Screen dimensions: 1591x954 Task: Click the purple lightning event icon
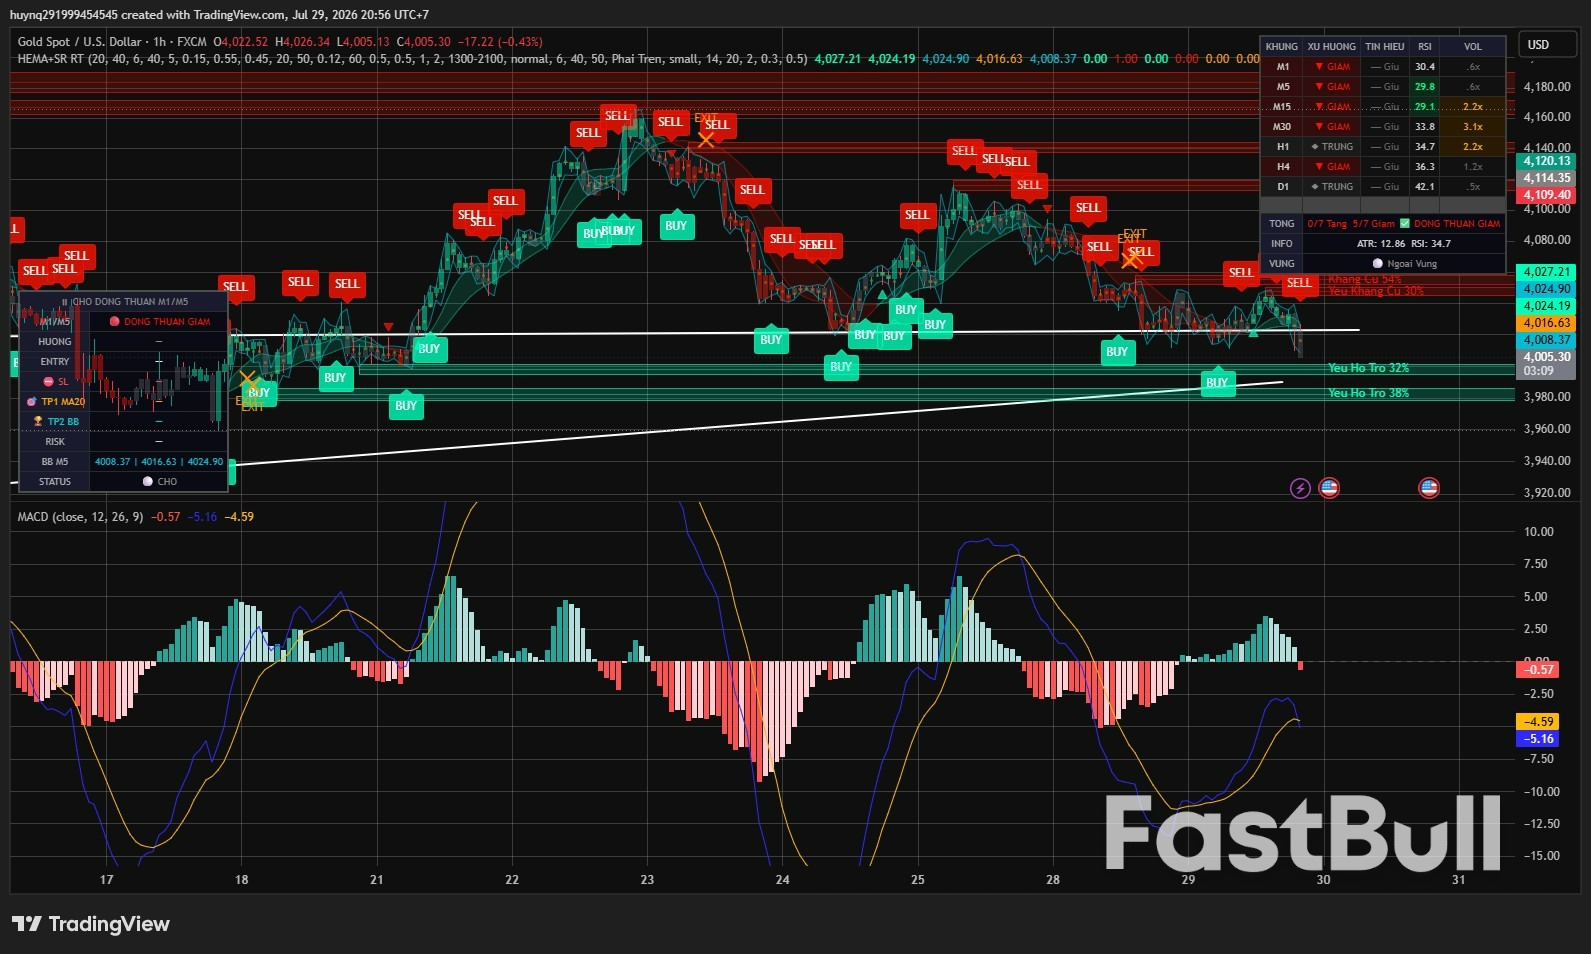1300,488
